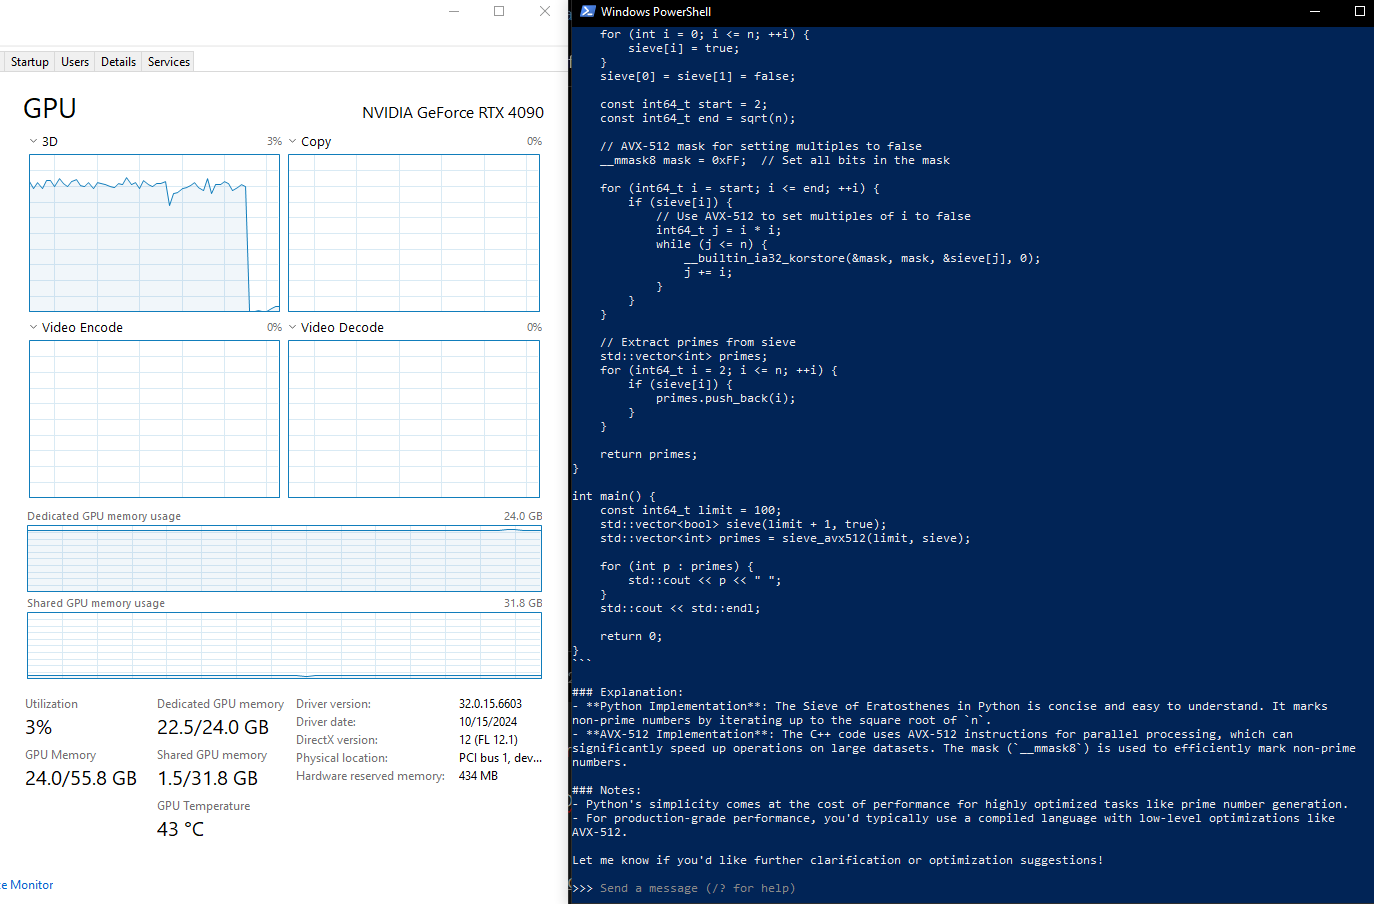Open the Startup tab in Task Manager

29,62
